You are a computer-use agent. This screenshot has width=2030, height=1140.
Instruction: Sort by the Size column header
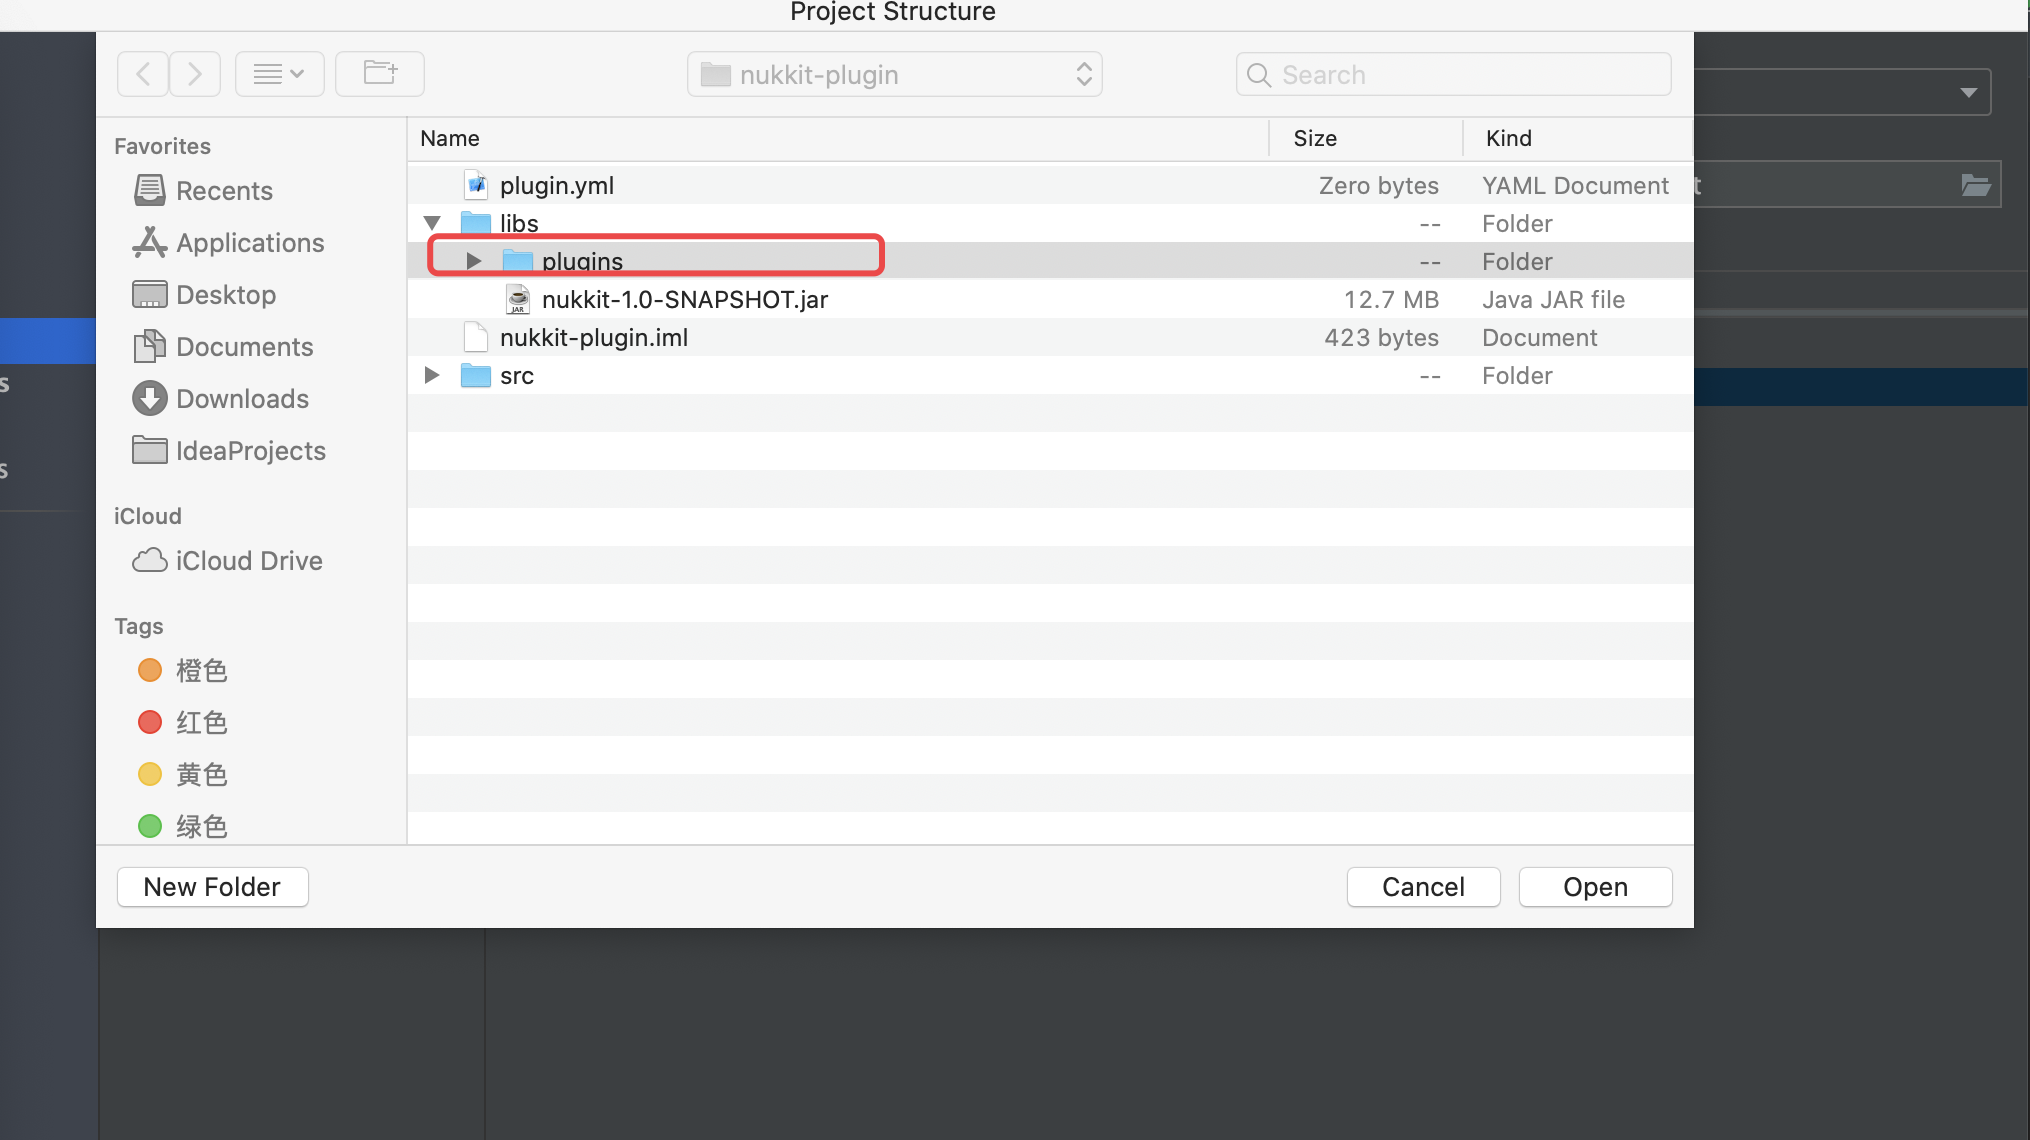(x=1314, y=139)
